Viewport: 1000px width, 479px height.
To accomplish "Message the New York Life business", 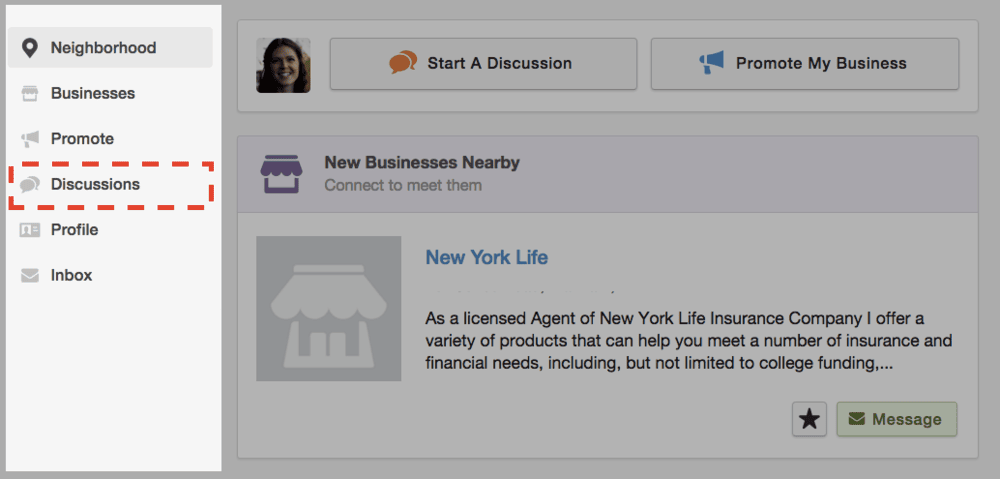I will pyautogui.click(x=896, y=419).
